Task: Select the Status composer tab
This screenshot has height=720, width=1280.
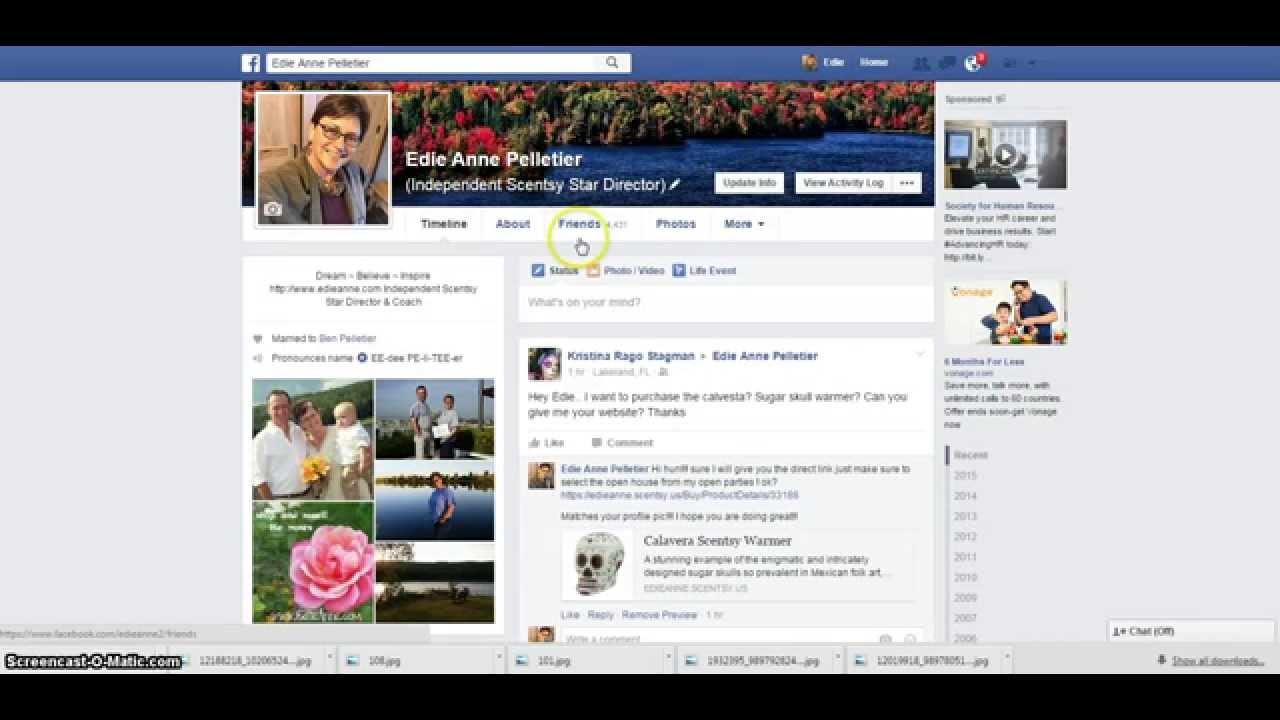Action: point(555,271)
